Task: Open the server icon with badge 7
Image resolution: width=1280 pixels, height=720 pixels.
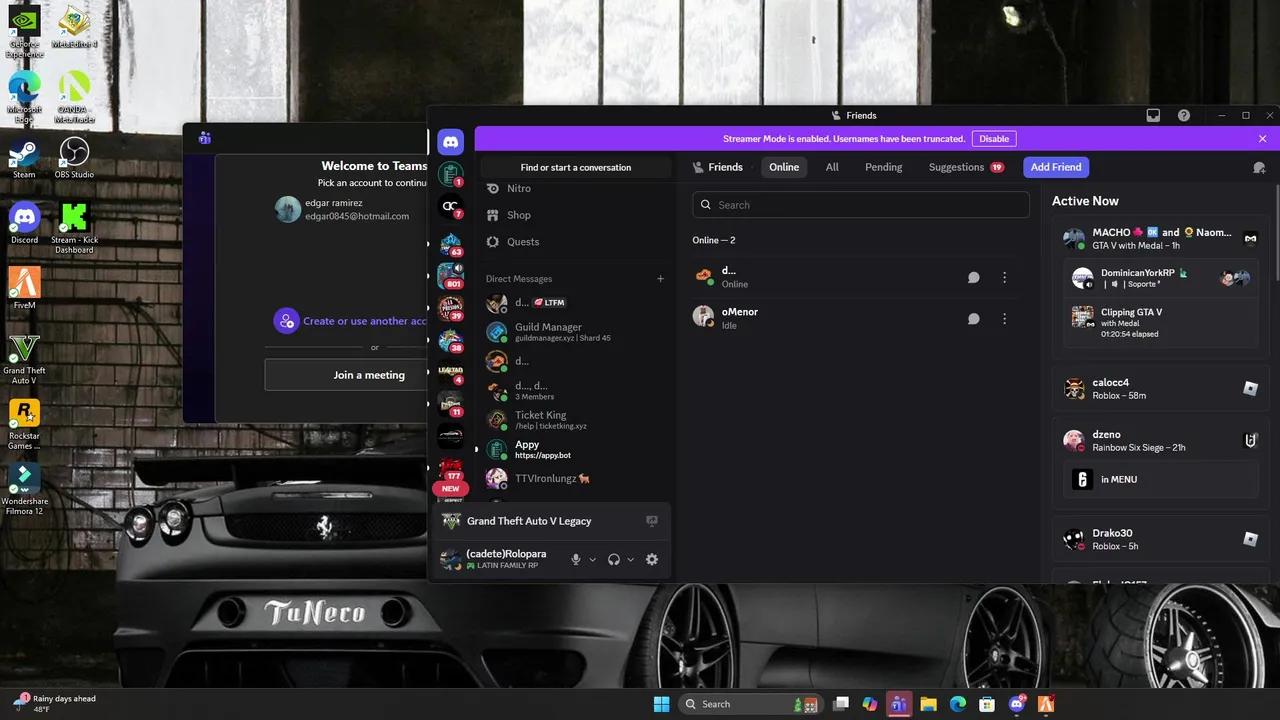Action: pos(450,207)
